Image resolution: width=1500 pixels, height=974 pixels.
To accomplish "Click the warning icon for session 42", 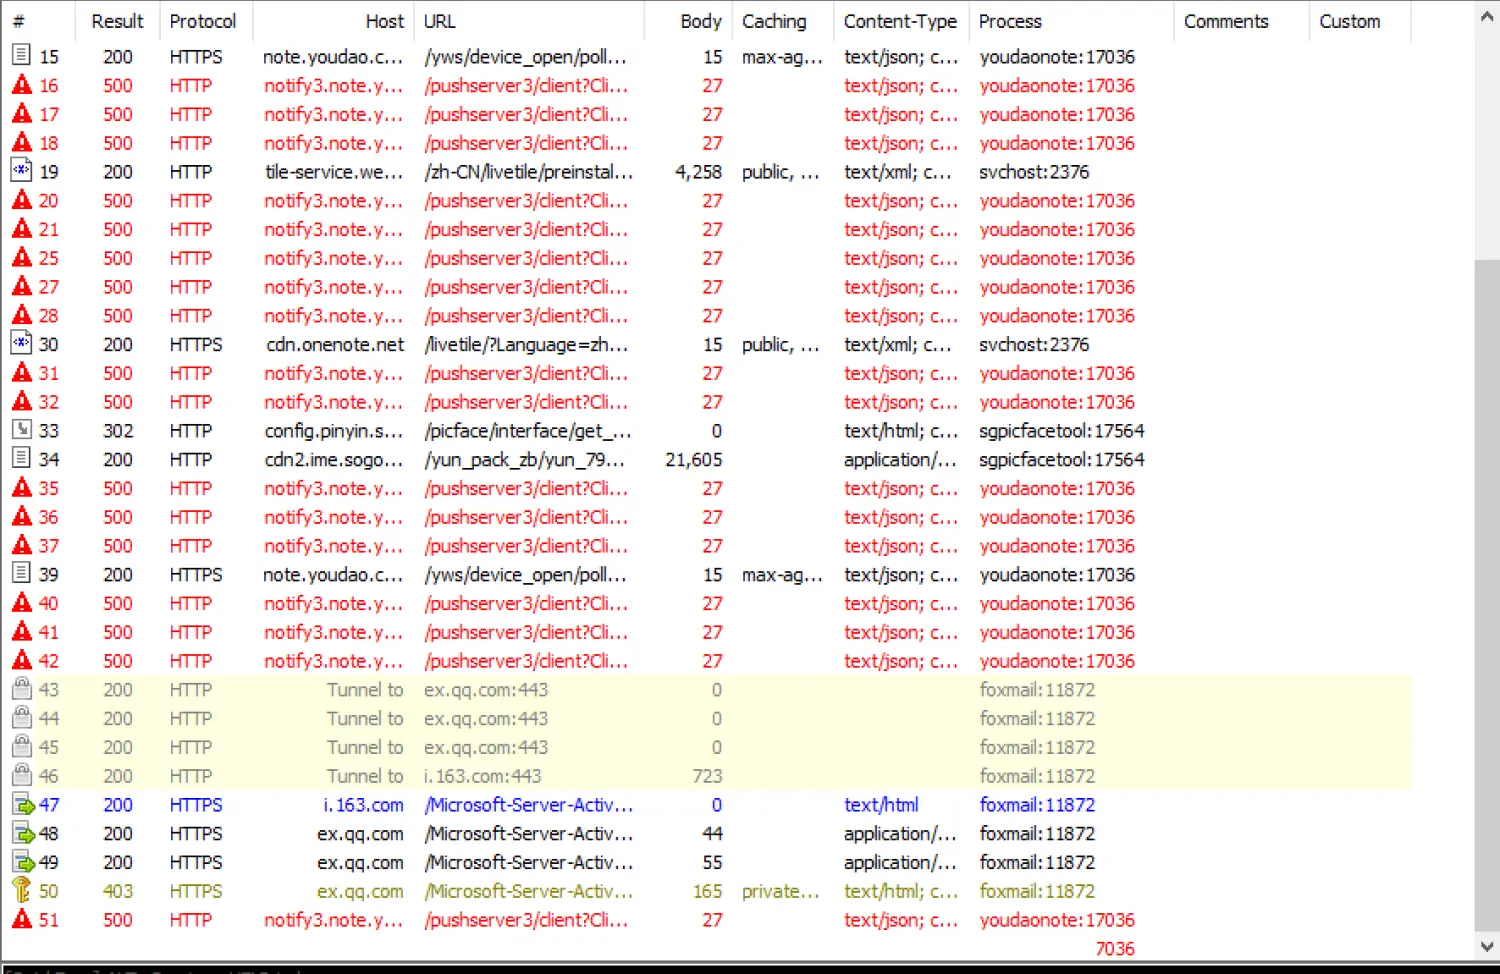I will 21,660.
